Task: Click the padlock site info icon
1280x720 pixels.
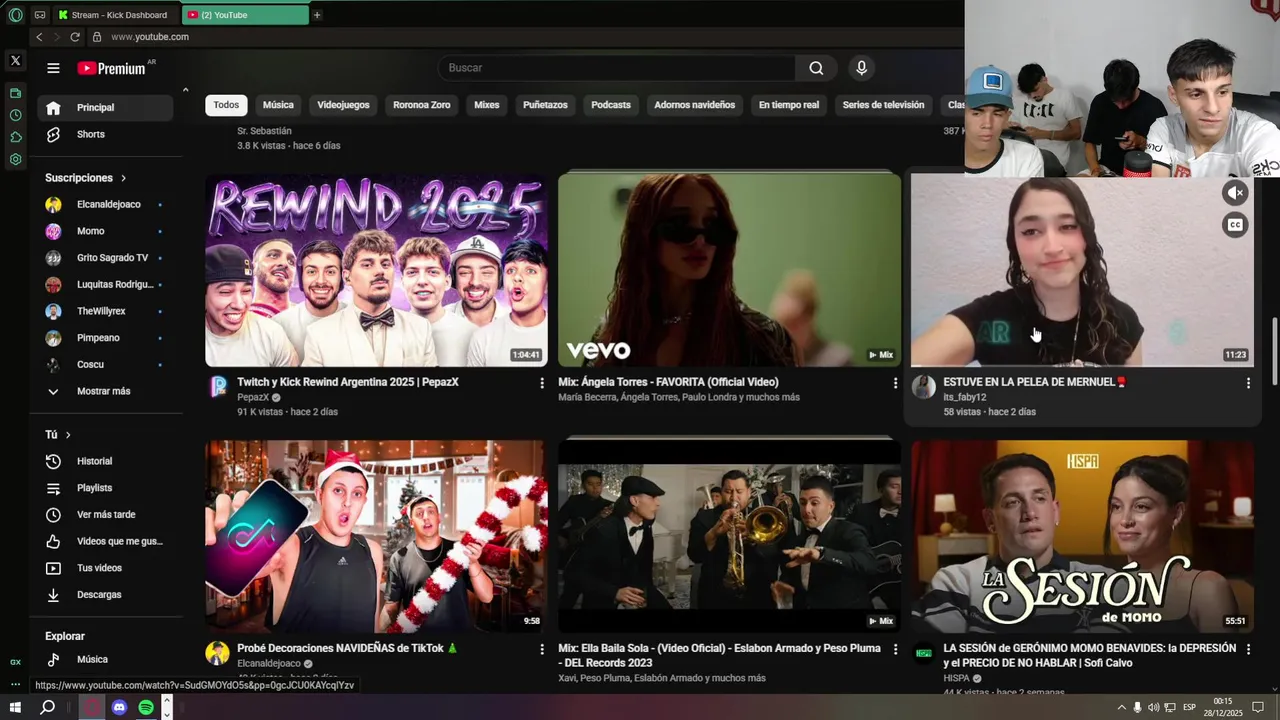Action: [x=97, y=37]
